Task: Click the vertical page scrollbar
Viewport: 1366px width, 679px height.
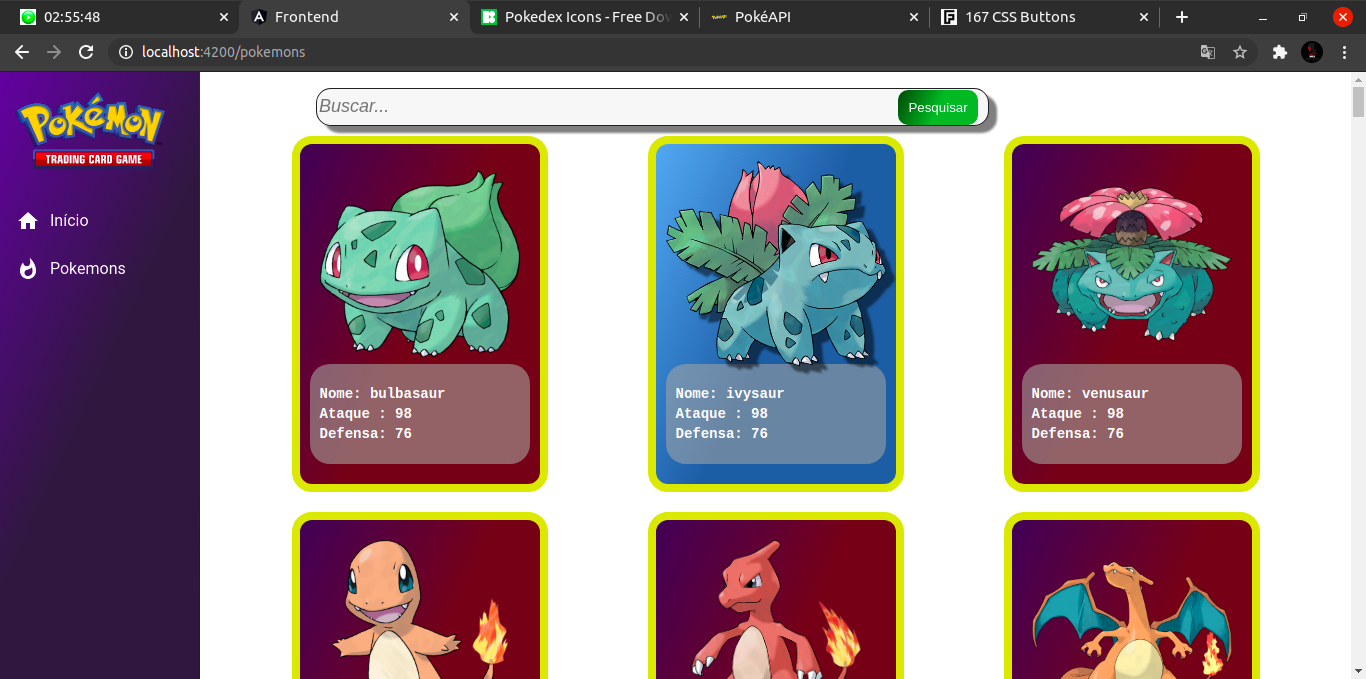Action: [x=1359, y=100]
